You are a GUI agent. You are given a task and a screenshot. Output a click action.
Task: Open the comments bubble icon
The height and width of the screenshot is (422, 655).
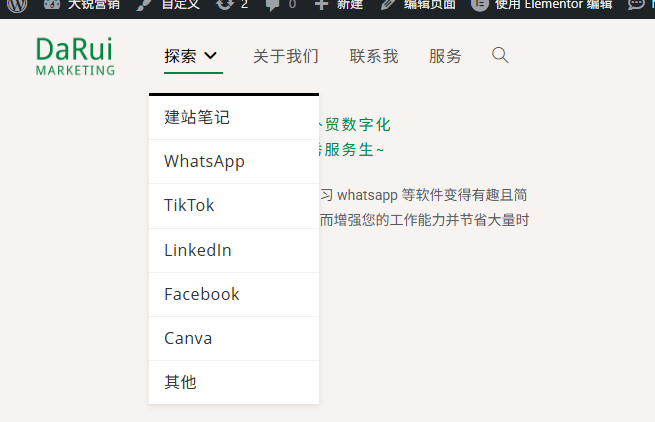coord(273,4)
